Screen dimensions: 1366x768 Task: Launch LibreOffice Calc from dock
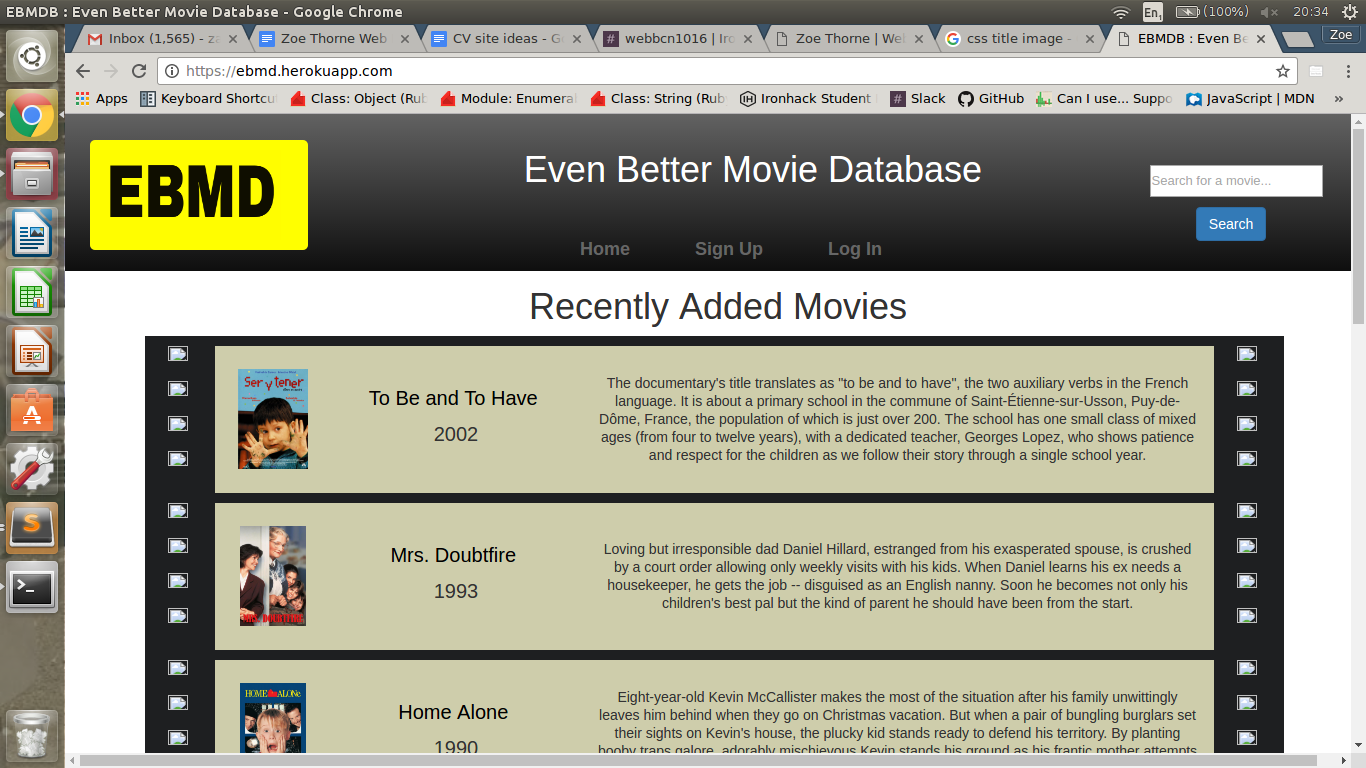point(32,293)
